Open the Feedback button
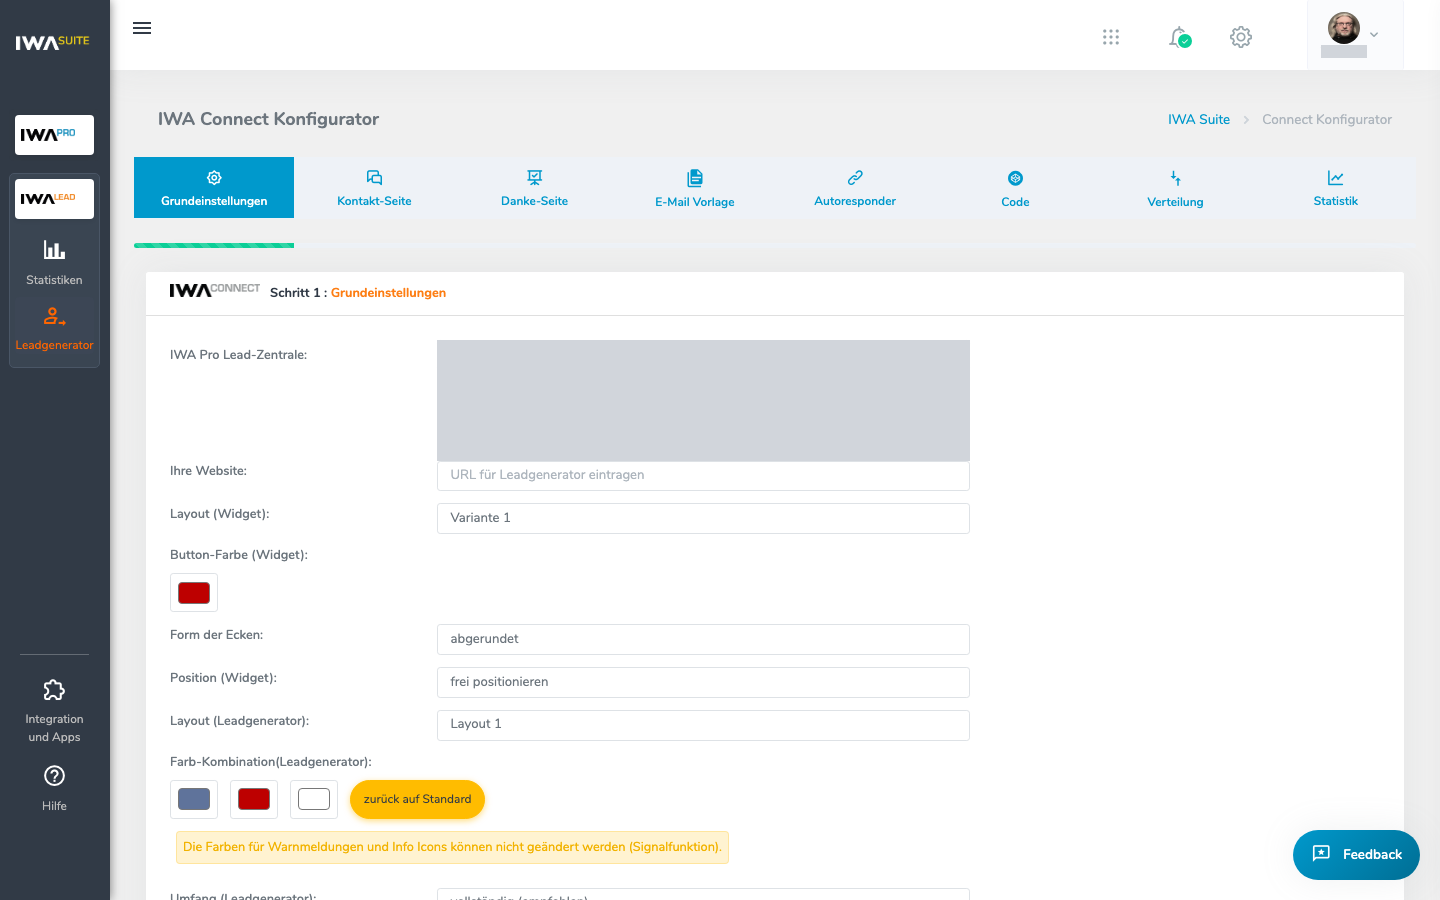 point(1356,855)
